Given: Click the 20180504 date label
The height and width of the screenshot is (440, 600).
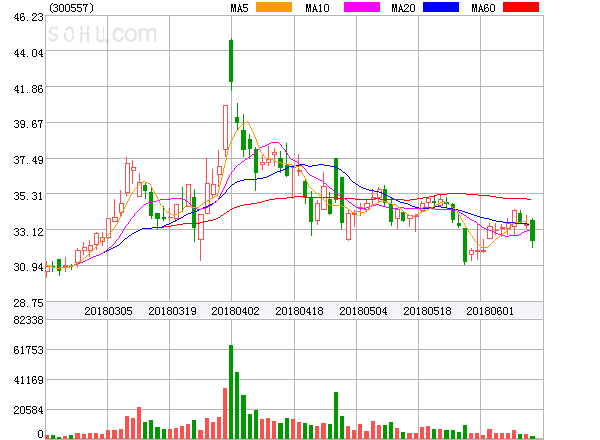Looking at the screenshot, I should pyautogui.click(x=363, y=311).
